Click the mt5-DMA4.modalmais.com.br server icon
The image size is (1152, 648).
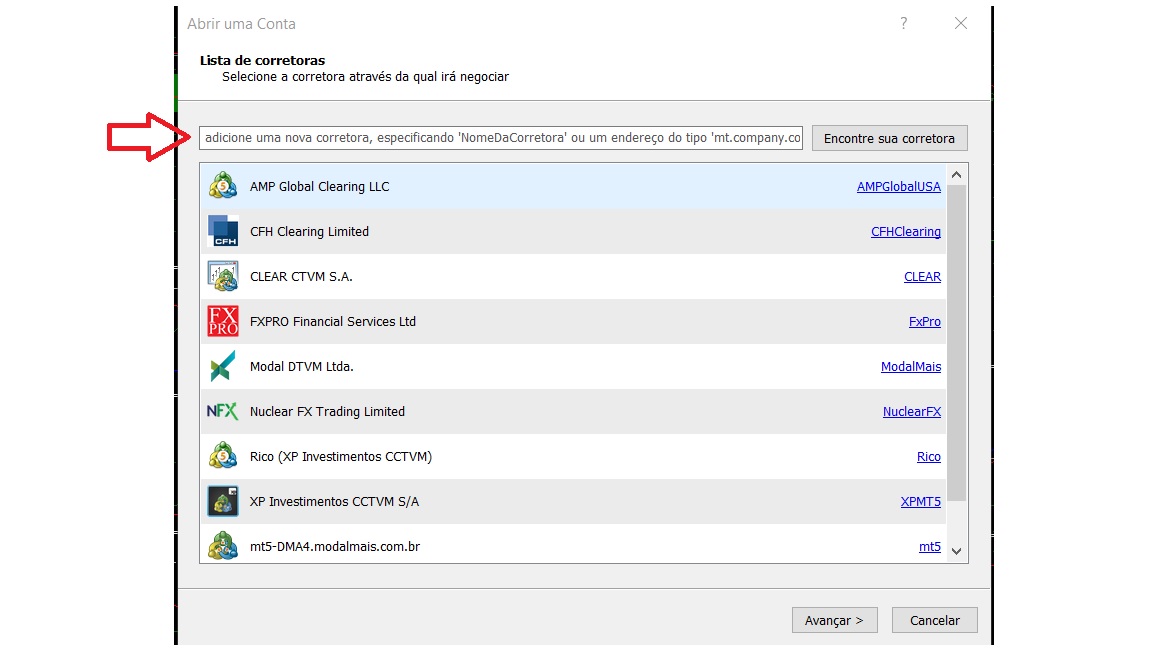222,547
